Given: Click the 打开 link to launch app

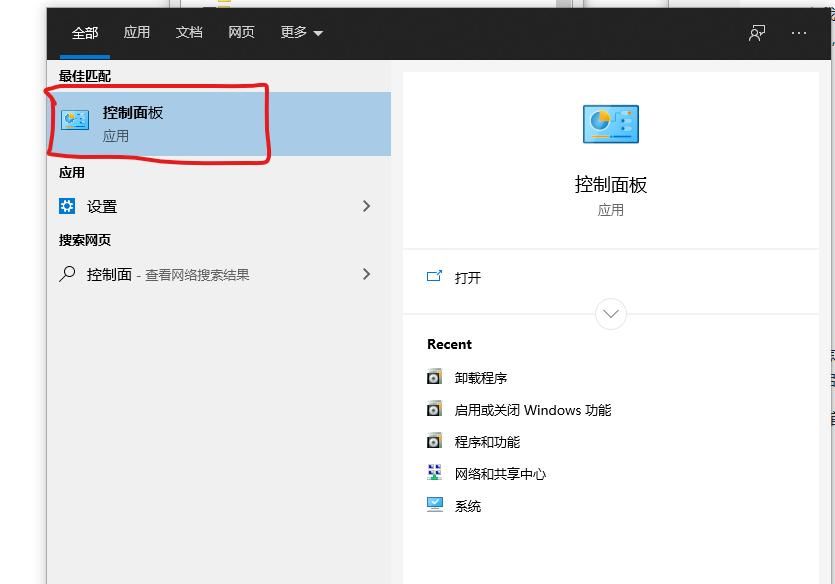Looking at the screenshot, I should click(470, 278).
